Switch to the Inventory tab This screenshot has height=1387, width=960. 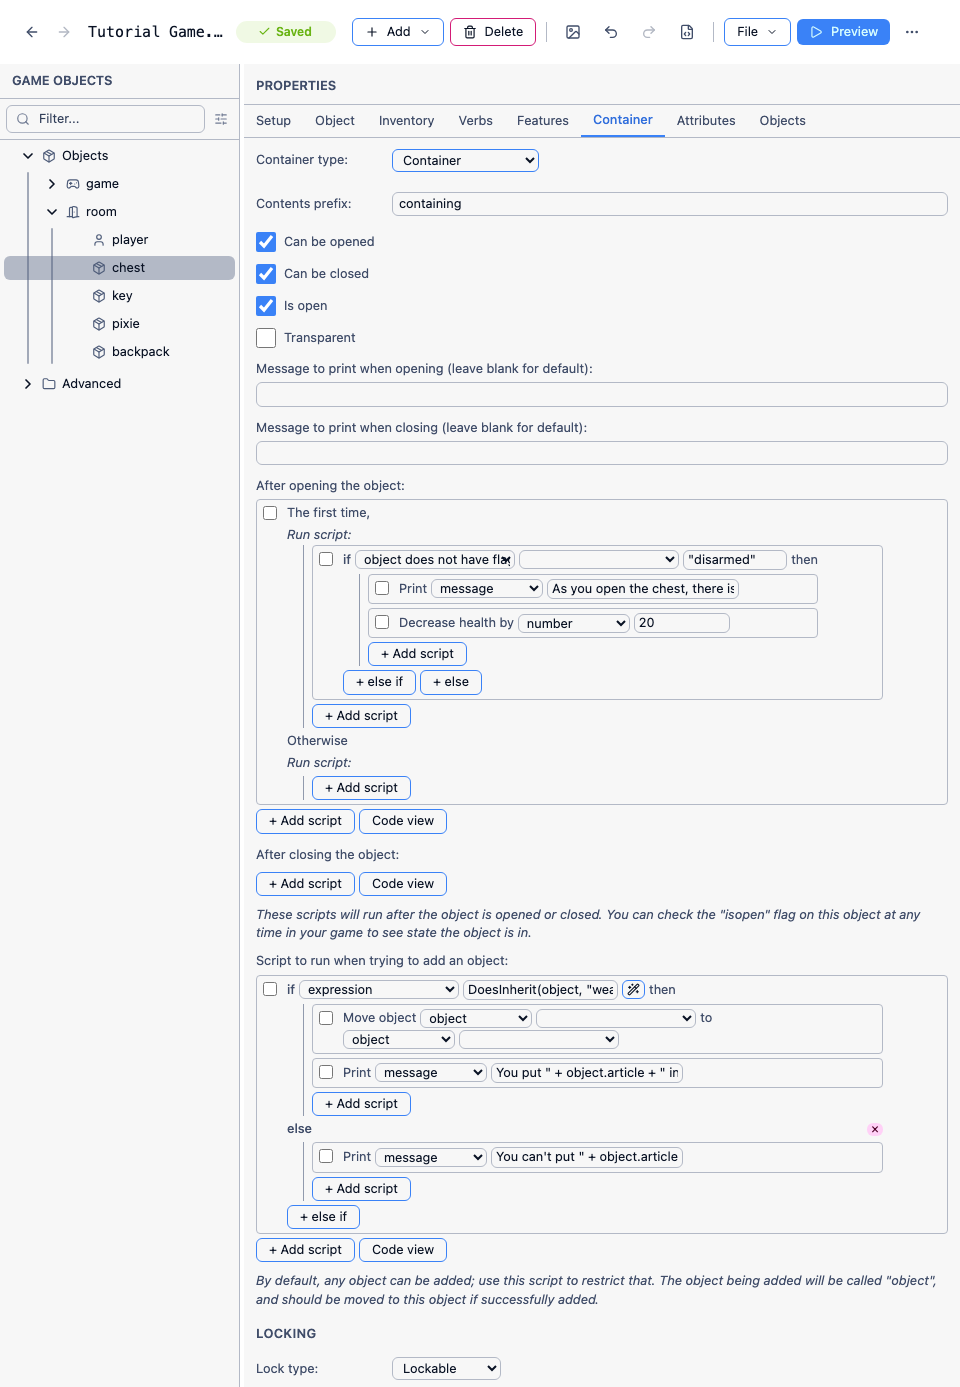pyautogui.click(x=406, y=121)
